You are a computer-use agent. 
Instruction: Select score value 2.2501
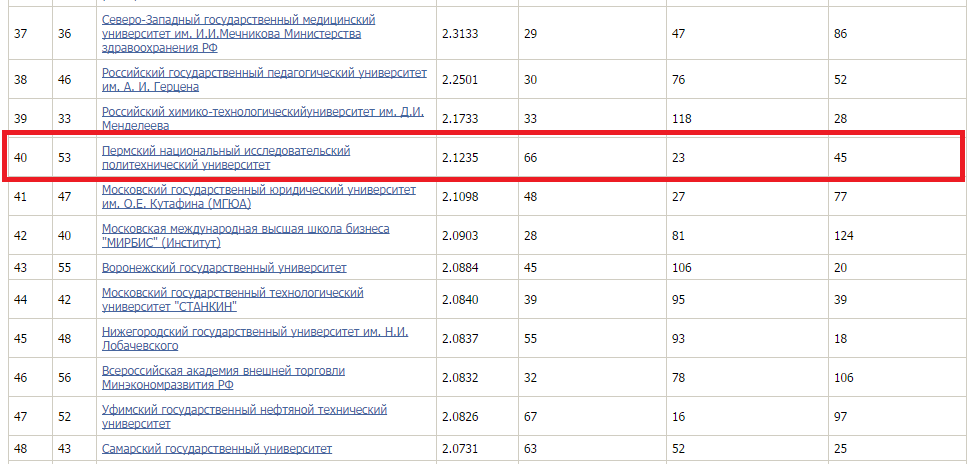click(460, 80)
